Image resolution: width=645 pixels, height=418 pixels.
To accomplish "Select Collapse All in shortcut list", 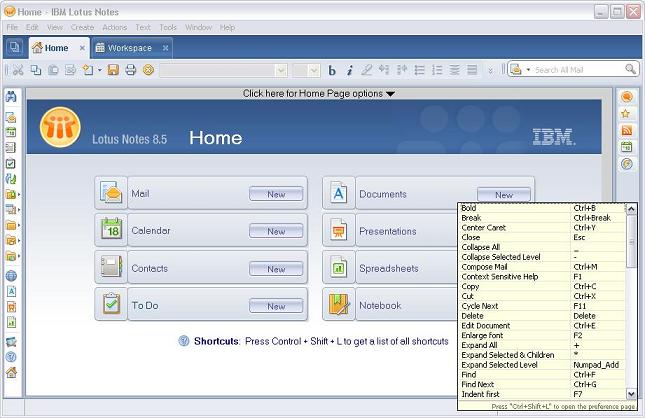I will pyautogui.click(x=542, y=247).
